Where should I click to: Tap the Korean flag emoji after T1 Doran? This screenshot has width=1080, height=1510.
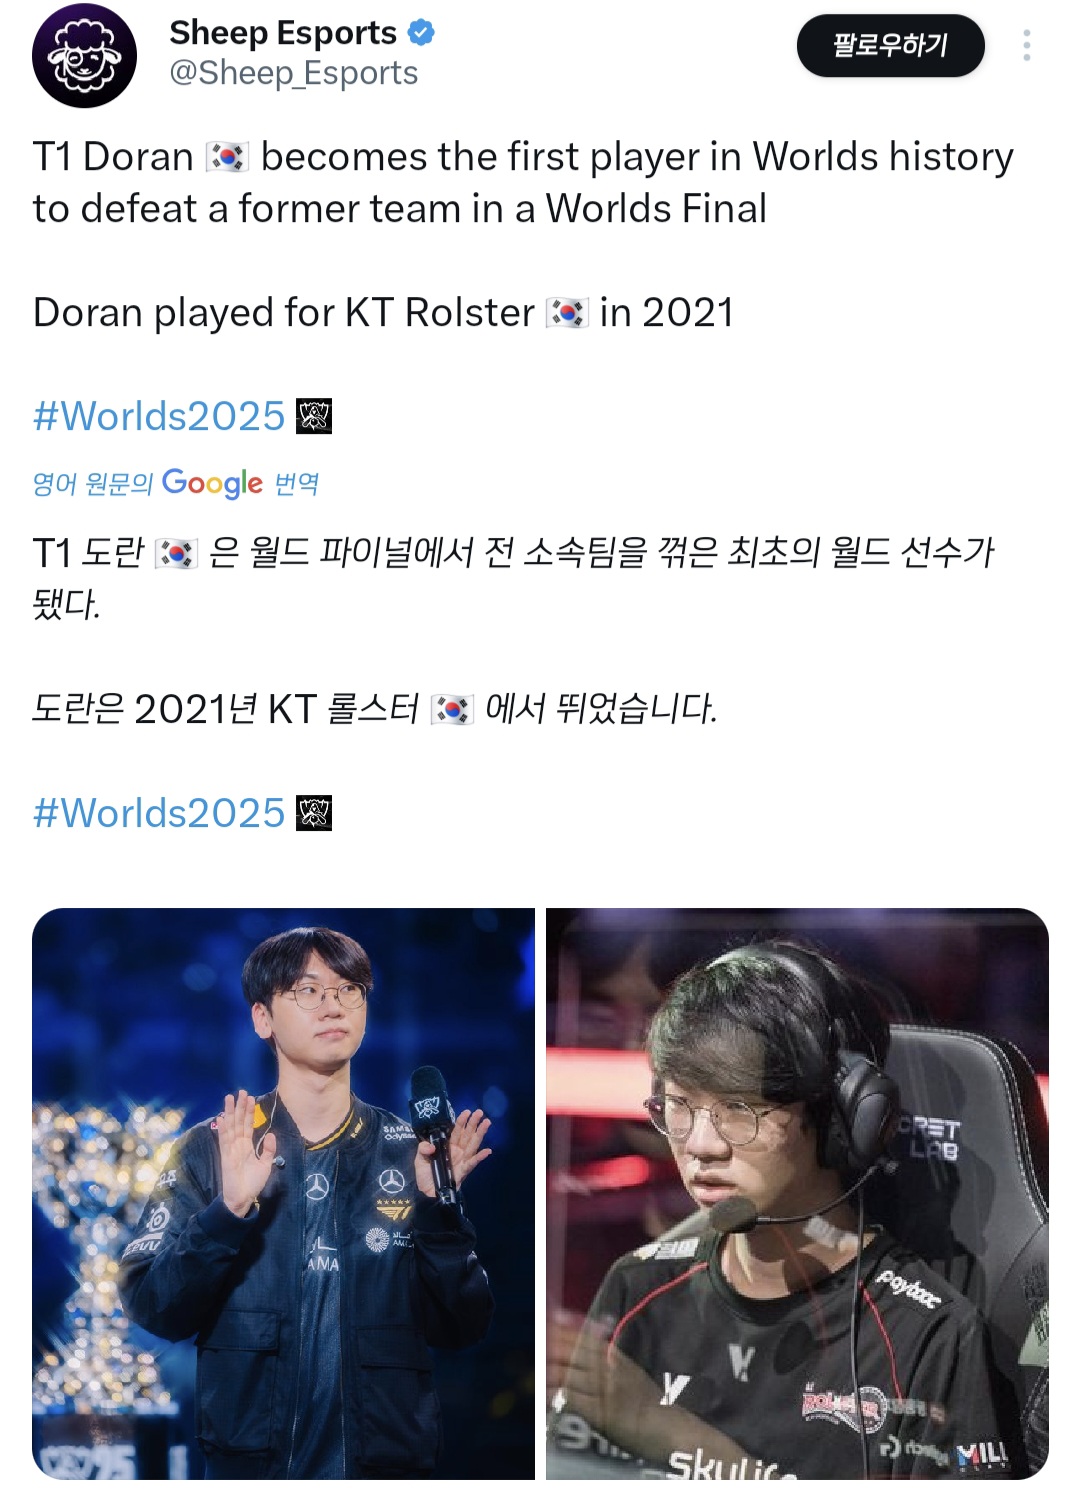pos(227,157)
